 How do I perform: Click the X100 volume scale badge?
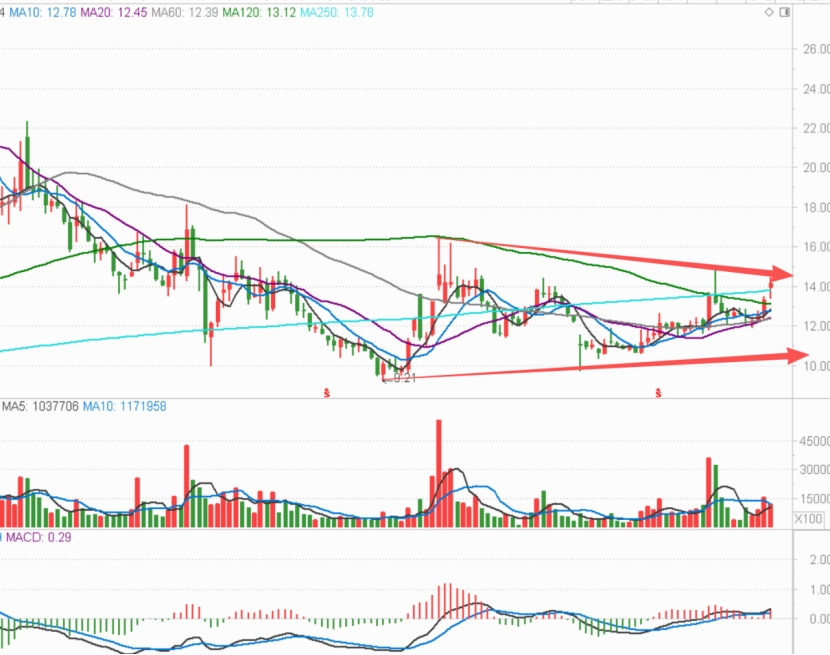pyautogui.click(x=808, y=519)
